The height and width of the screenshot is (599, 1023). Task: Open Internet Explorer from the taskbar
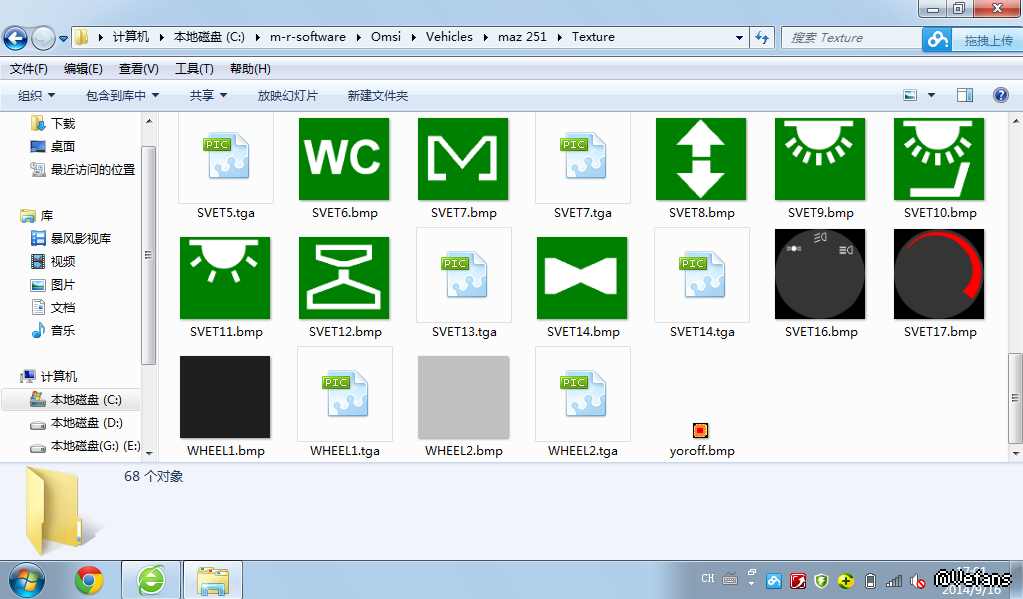click(151, 579)
